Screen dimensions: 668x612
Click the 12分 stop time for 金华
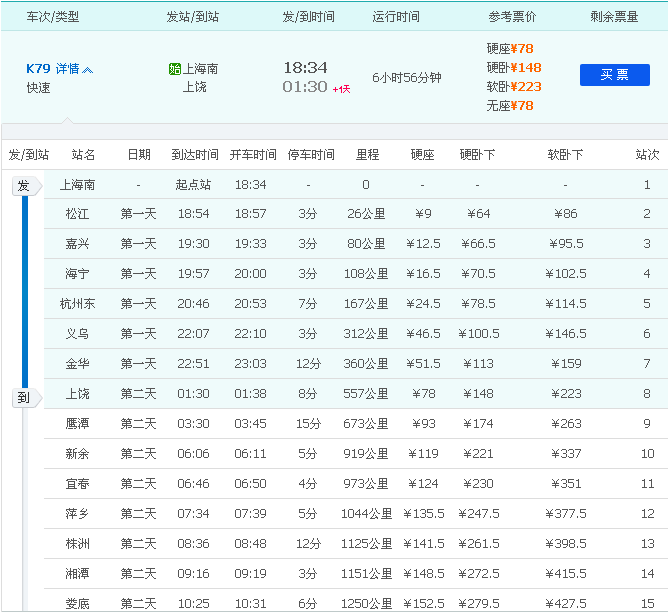point(308,363)
